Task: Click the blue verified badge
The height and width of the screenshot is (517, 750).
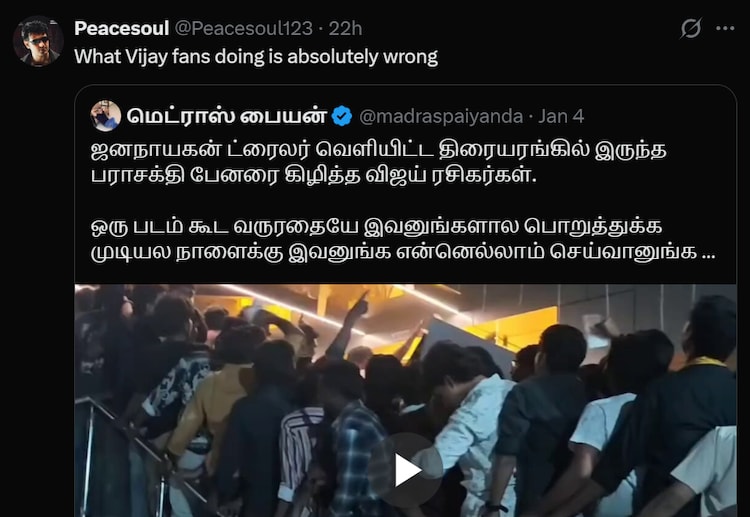Action: pos(342,116)
